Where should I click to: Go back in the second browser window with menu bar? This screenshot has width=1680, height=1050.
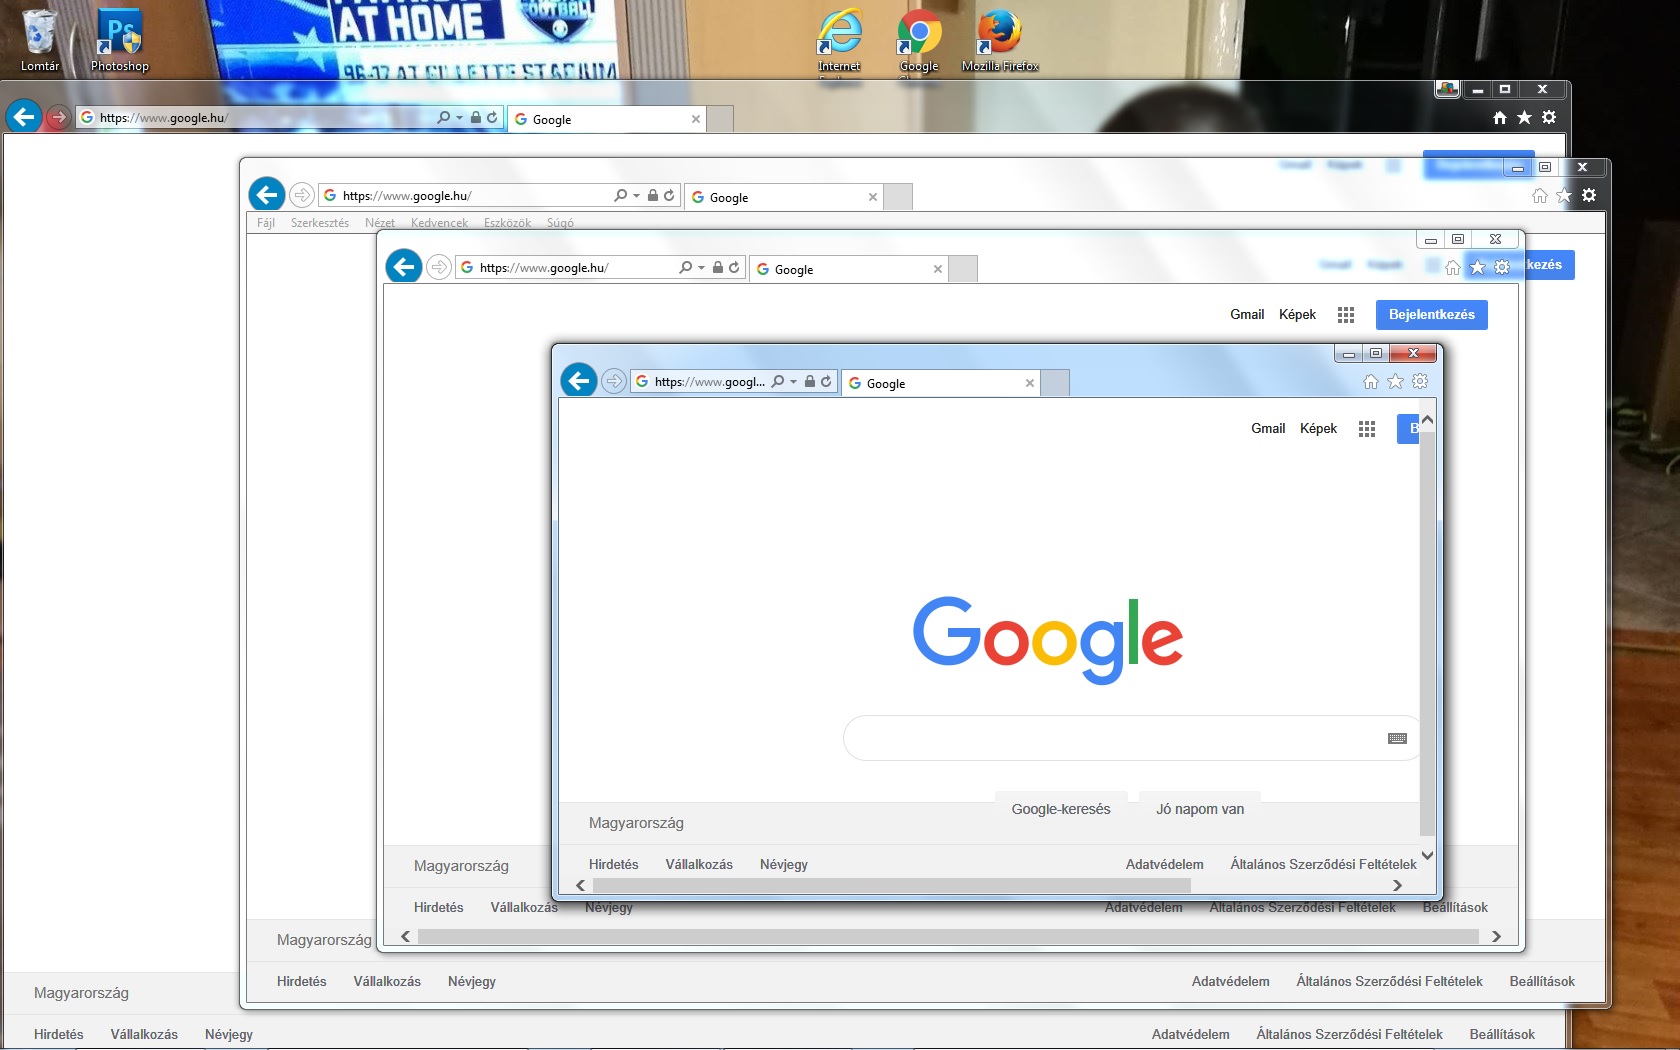tap(267, 194)
